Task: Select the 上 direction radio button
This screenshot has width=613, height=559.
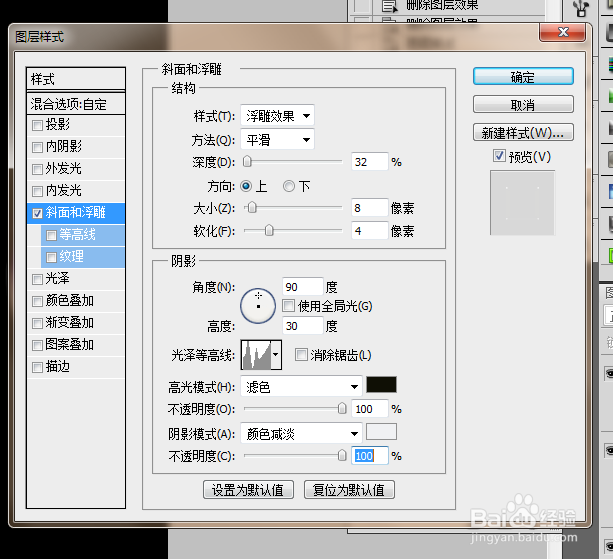Action: [246, 186]
